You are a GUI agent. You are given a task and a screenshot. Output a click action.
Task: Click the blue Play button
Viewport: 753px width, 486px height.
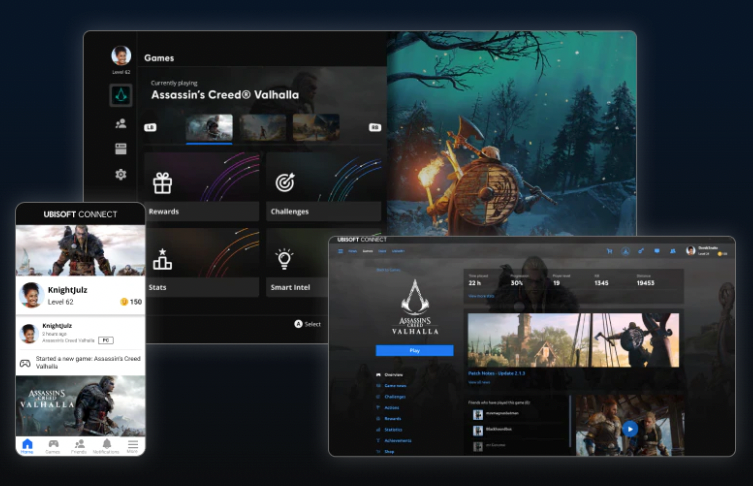click(414, 351)
